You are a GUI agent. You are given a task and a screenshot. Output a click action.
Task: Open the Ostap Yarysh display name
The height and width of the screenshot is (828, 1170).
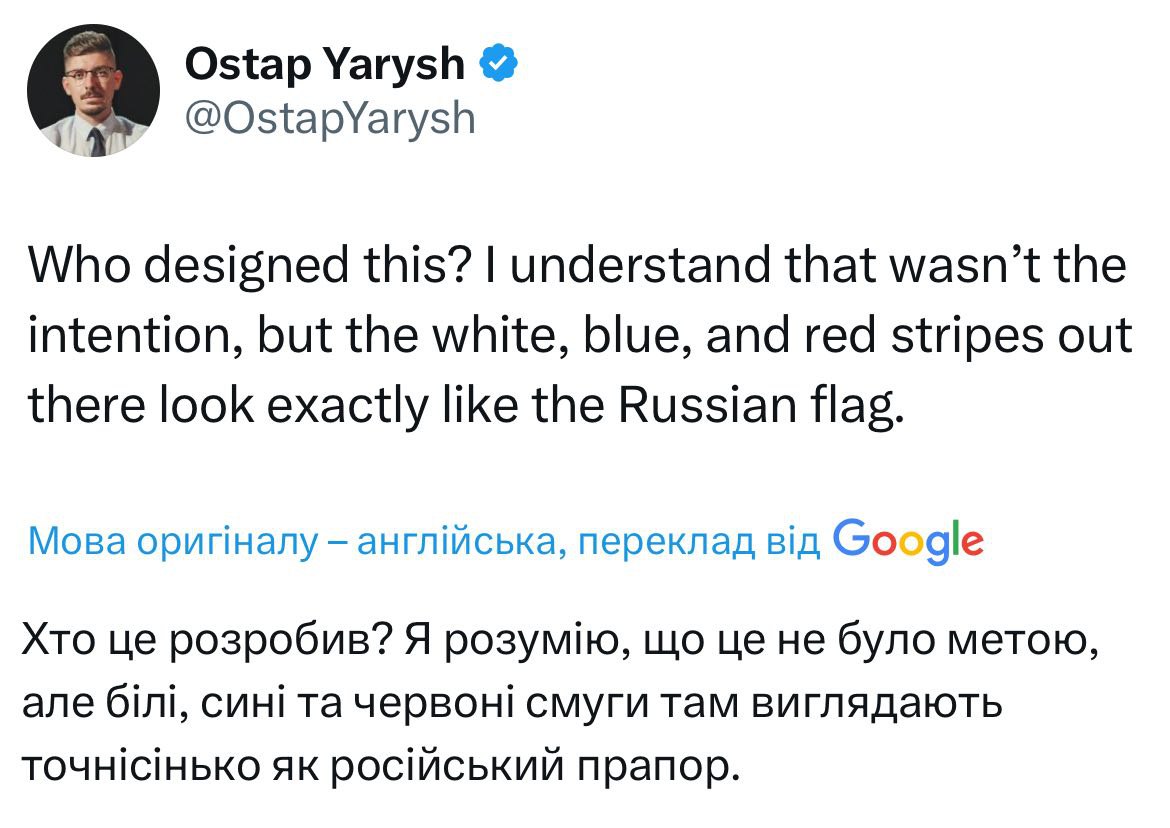(x=325, y=66)
